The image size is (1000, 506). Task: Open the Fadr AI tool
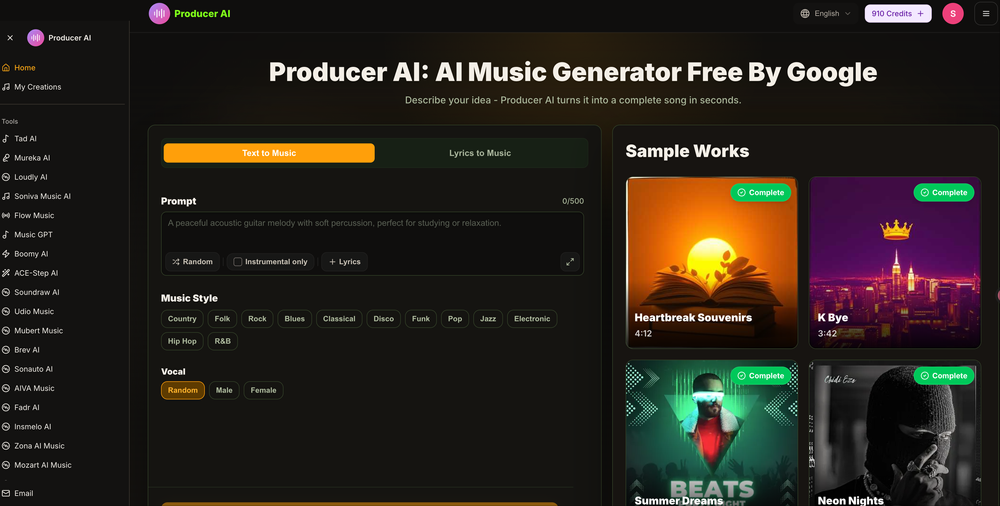pos(26,407)
